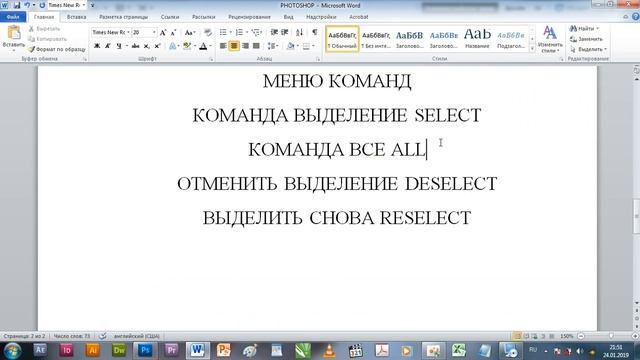Image resolution: width=640 pixels, height=360 pixels.
Task: Click the word count (Число слов: 73)
Action: [x=72, y=336]
